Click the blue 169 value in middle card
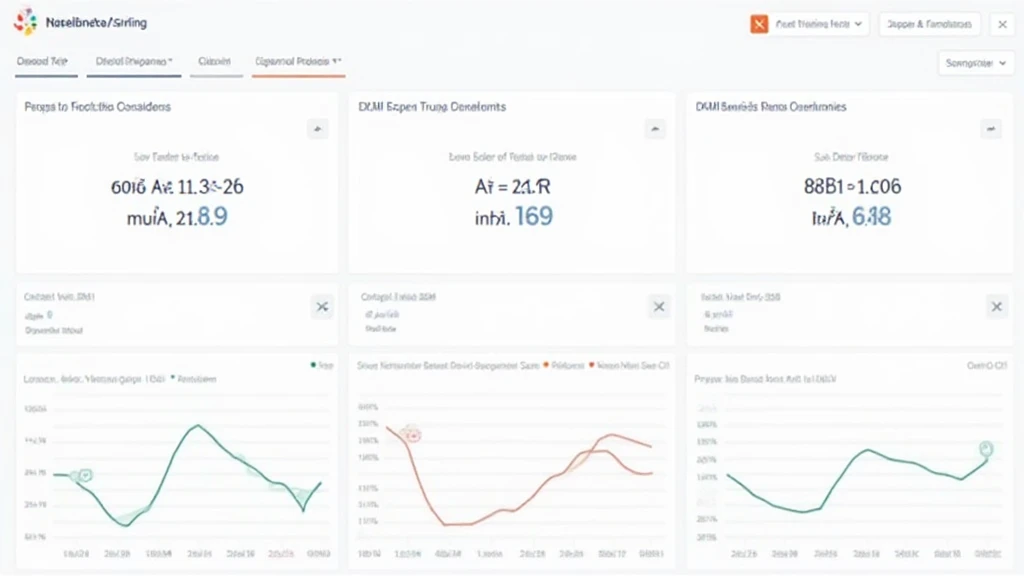This screenshot has width=1024, height=576. point(532,216)
